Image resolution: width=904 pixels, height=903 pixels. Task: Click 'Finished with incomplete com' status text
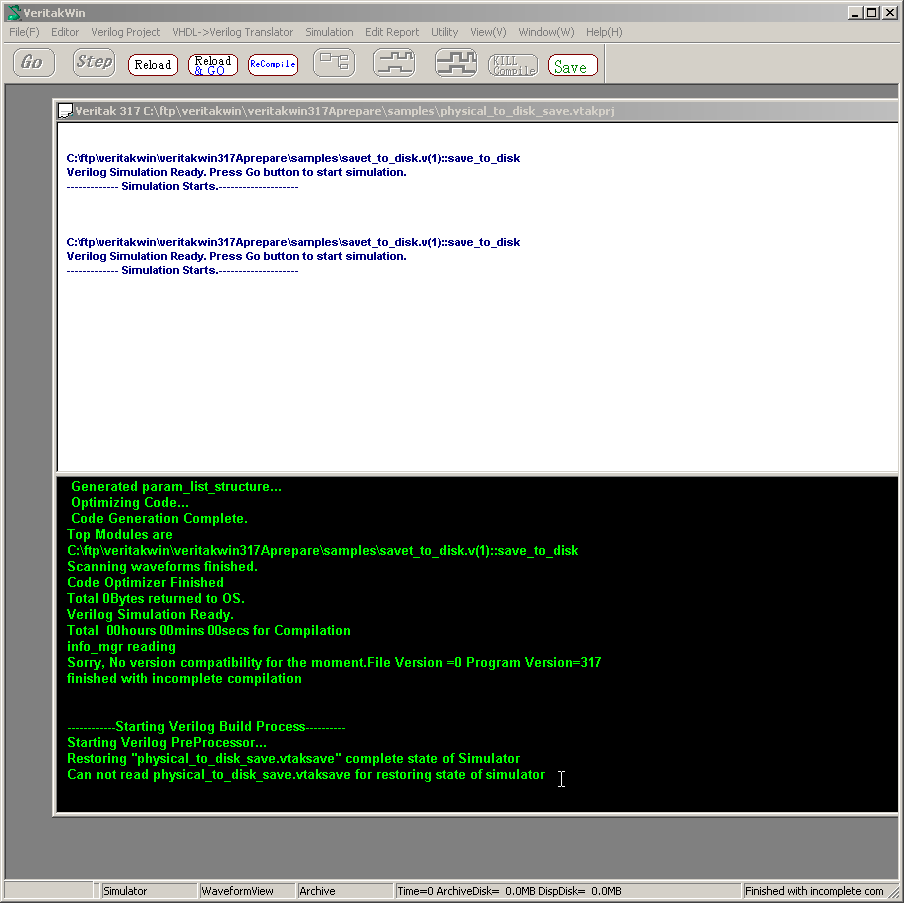pos(813,891)
